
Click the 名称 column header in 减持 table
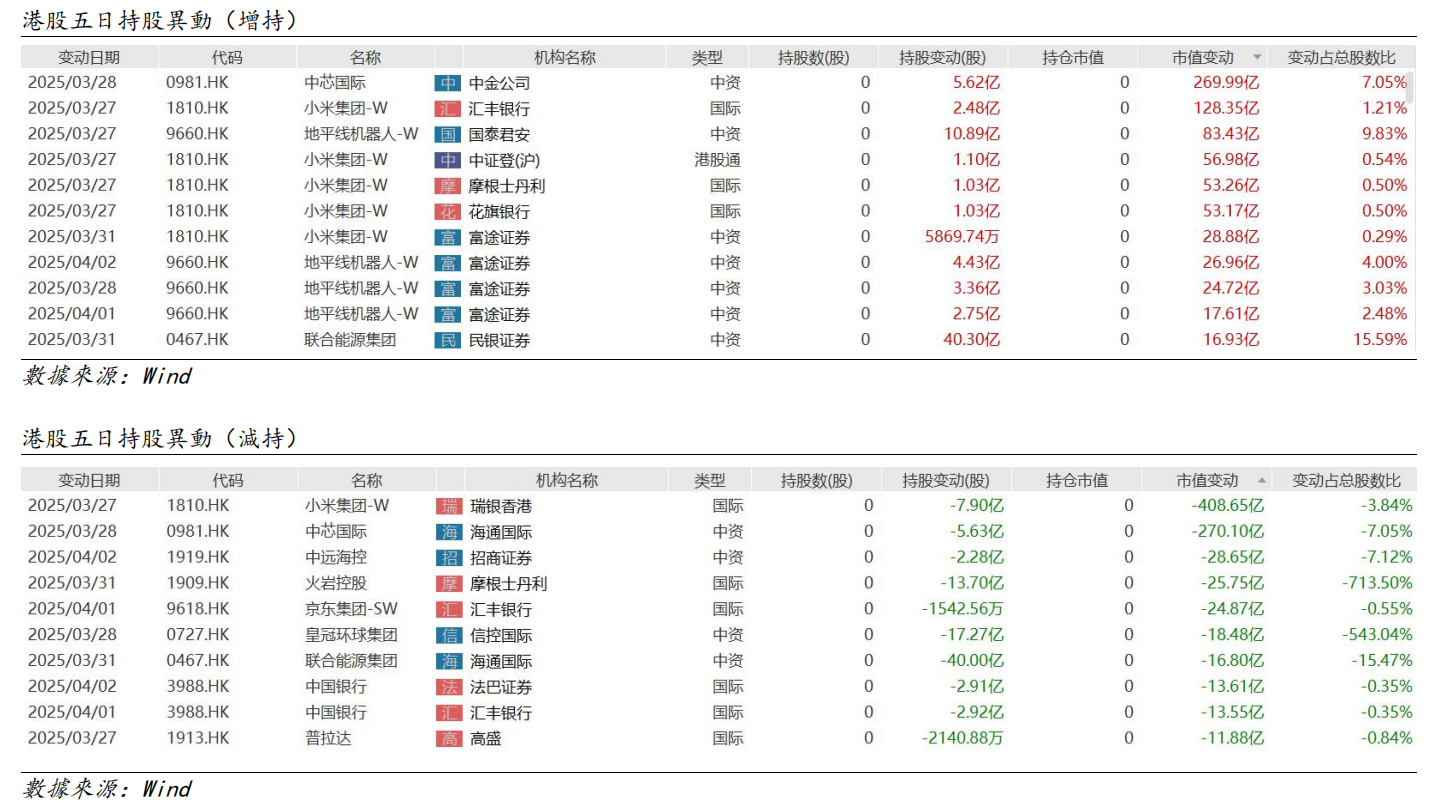click(366, 480)
